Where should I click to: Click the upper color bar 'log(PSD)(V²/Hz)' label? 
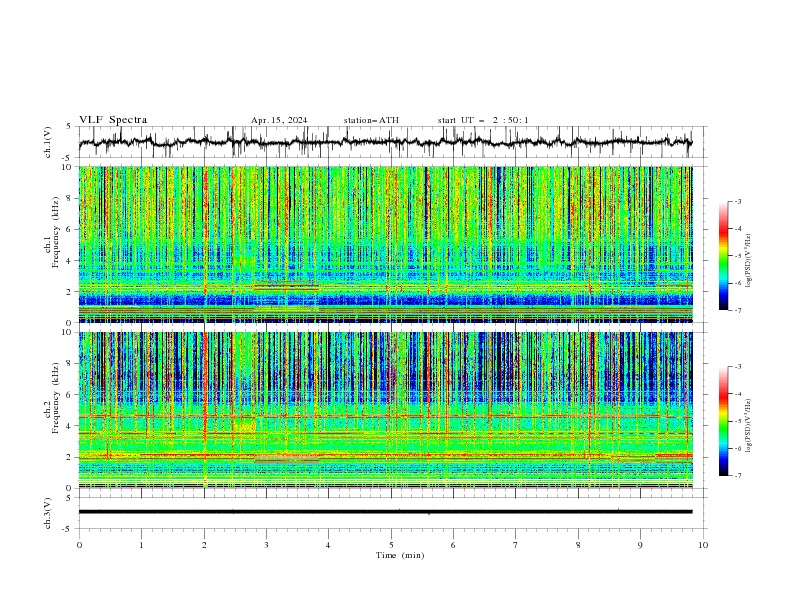pyautogui.click(x=749, y=261)
